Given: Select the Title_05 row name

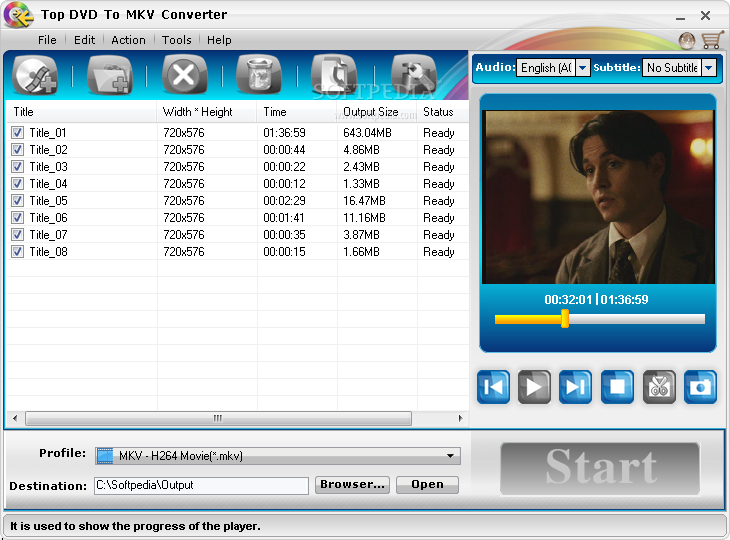Looking at the screenshot, I should (48, 201).
